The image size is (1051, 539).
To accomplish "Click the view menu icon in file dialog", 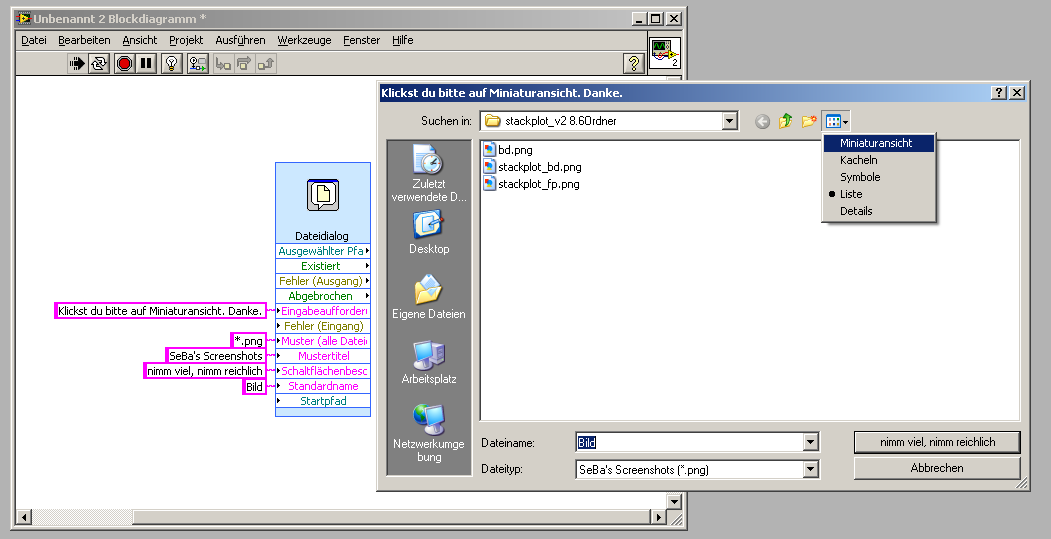I will 837,121.
